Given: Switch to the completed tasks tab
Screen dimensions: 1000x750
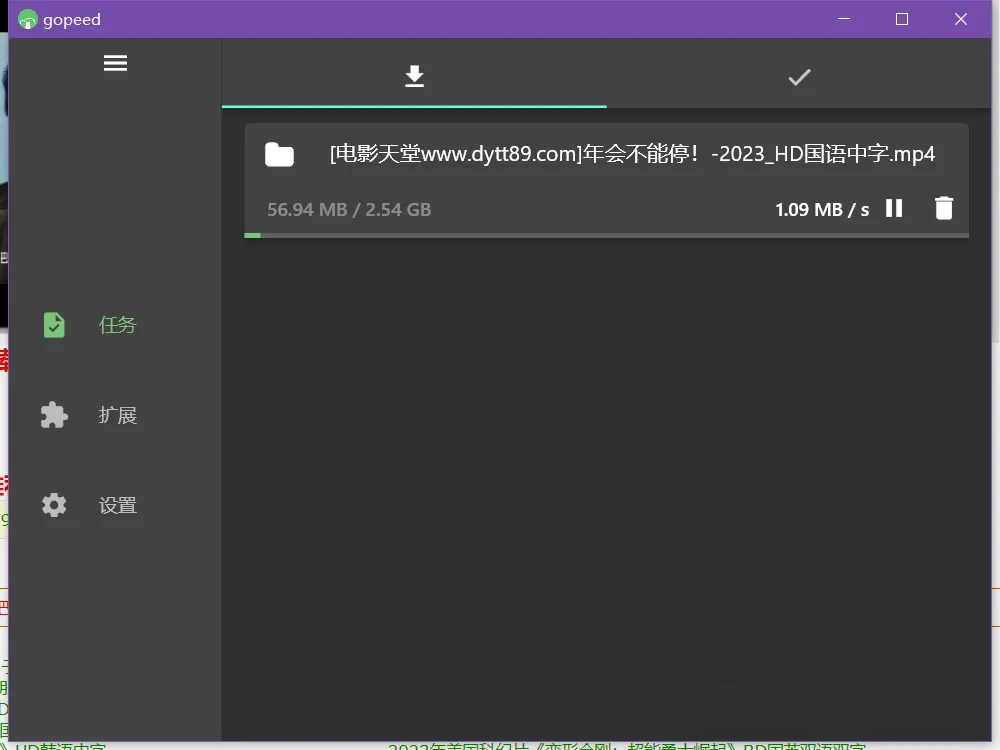Looking at the screenshot, I should (799, 77).
